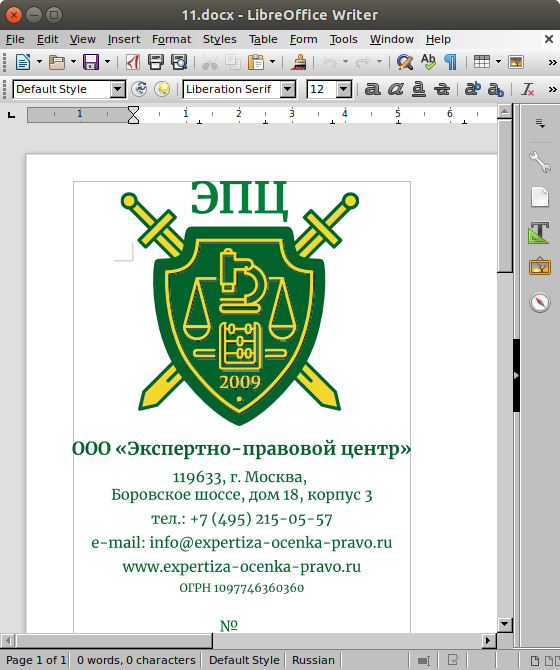Toggle Subscript formatting
The width and height of the screenshot is (560, 670).
tap(496, 89)
